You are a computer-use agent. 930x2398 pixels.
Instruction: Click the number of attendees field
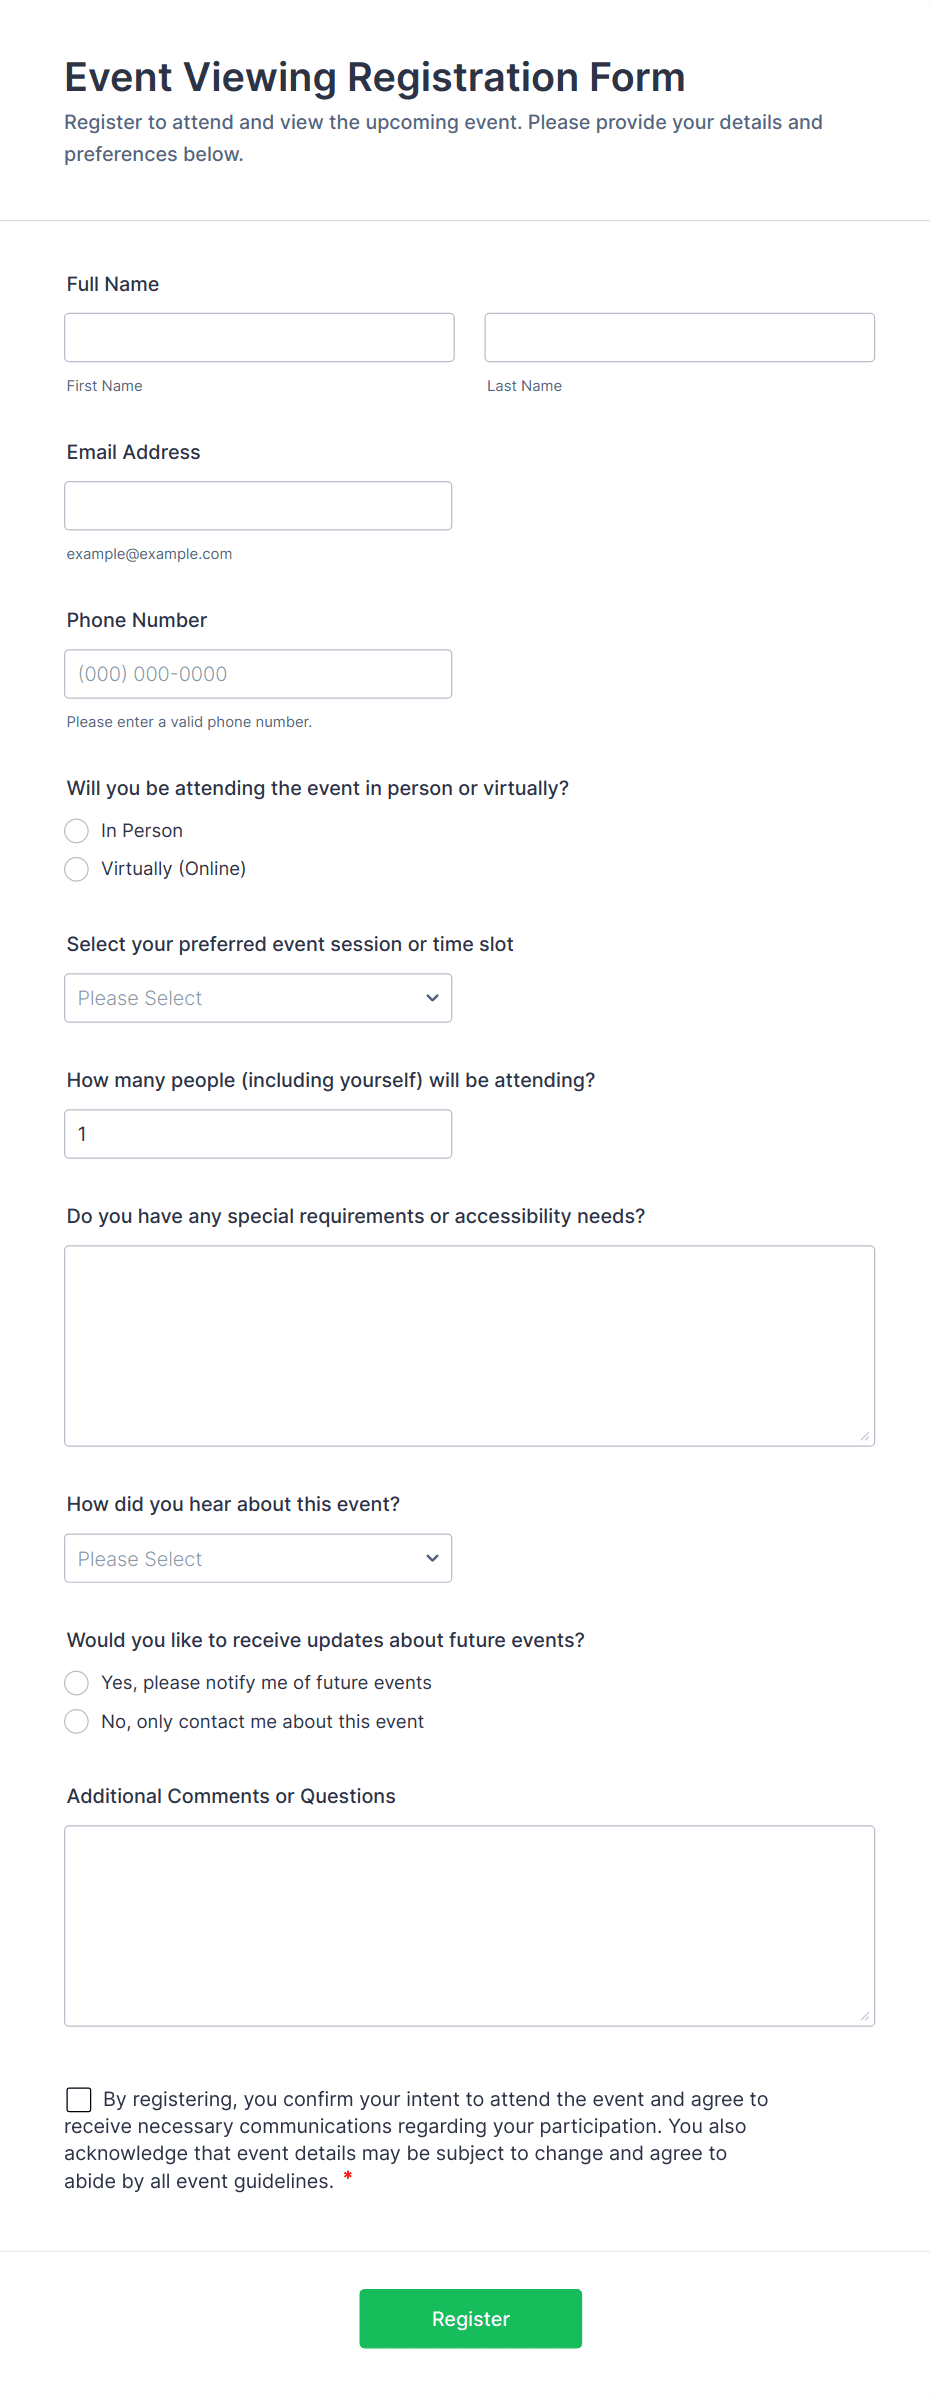[x=258, y=1134]
